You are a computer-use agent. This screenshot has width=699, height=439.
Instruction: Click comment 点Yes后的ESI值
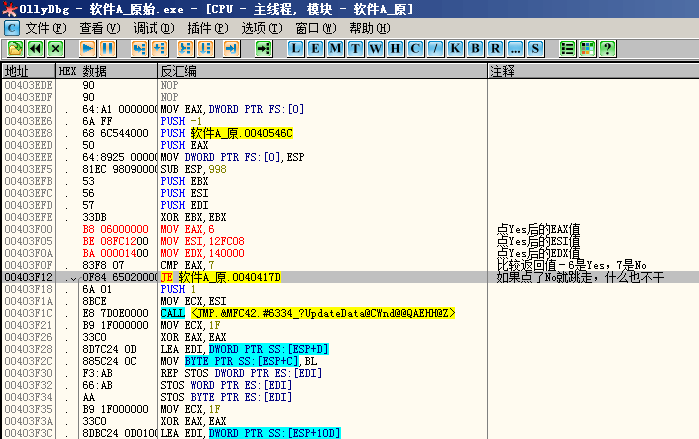539,241
